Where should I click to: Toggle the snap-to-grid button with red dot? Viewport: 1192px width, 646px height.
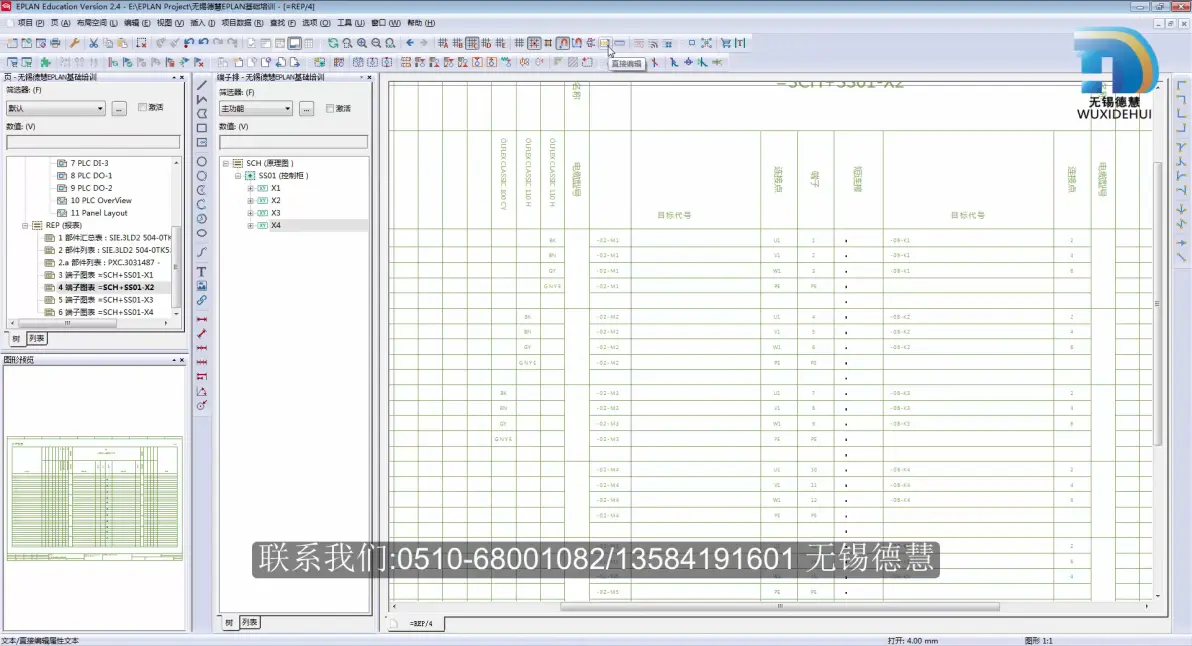(534, 43)
